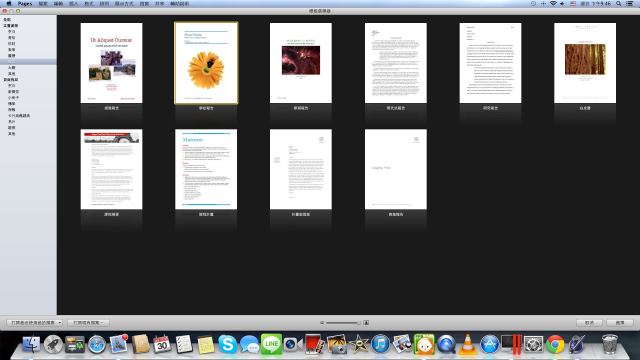Viewport: 640px width, 360px height.
Task: Open Mail stamp icon with badge
Action: pyautogui.click(x=118, y=344)
